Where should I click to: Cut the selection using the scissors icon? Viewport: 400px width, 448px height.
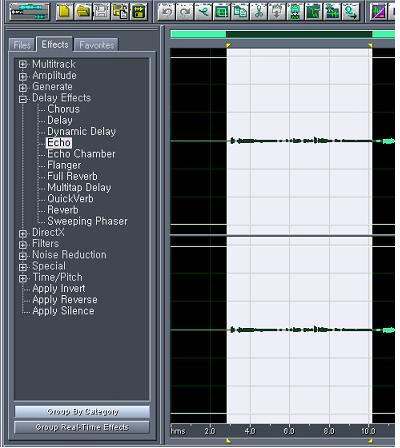(x=258, y=12)
